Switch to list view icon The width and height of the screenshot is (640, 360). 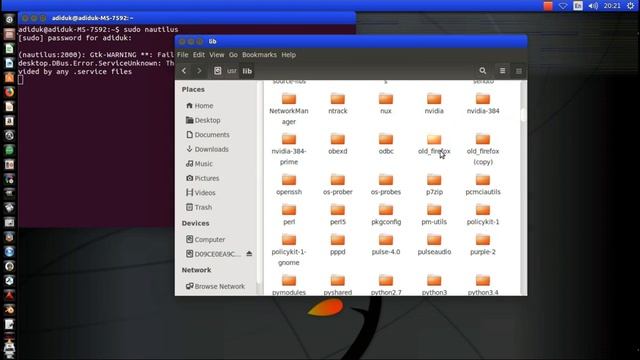pyautogui.click(x=502, y=71)
